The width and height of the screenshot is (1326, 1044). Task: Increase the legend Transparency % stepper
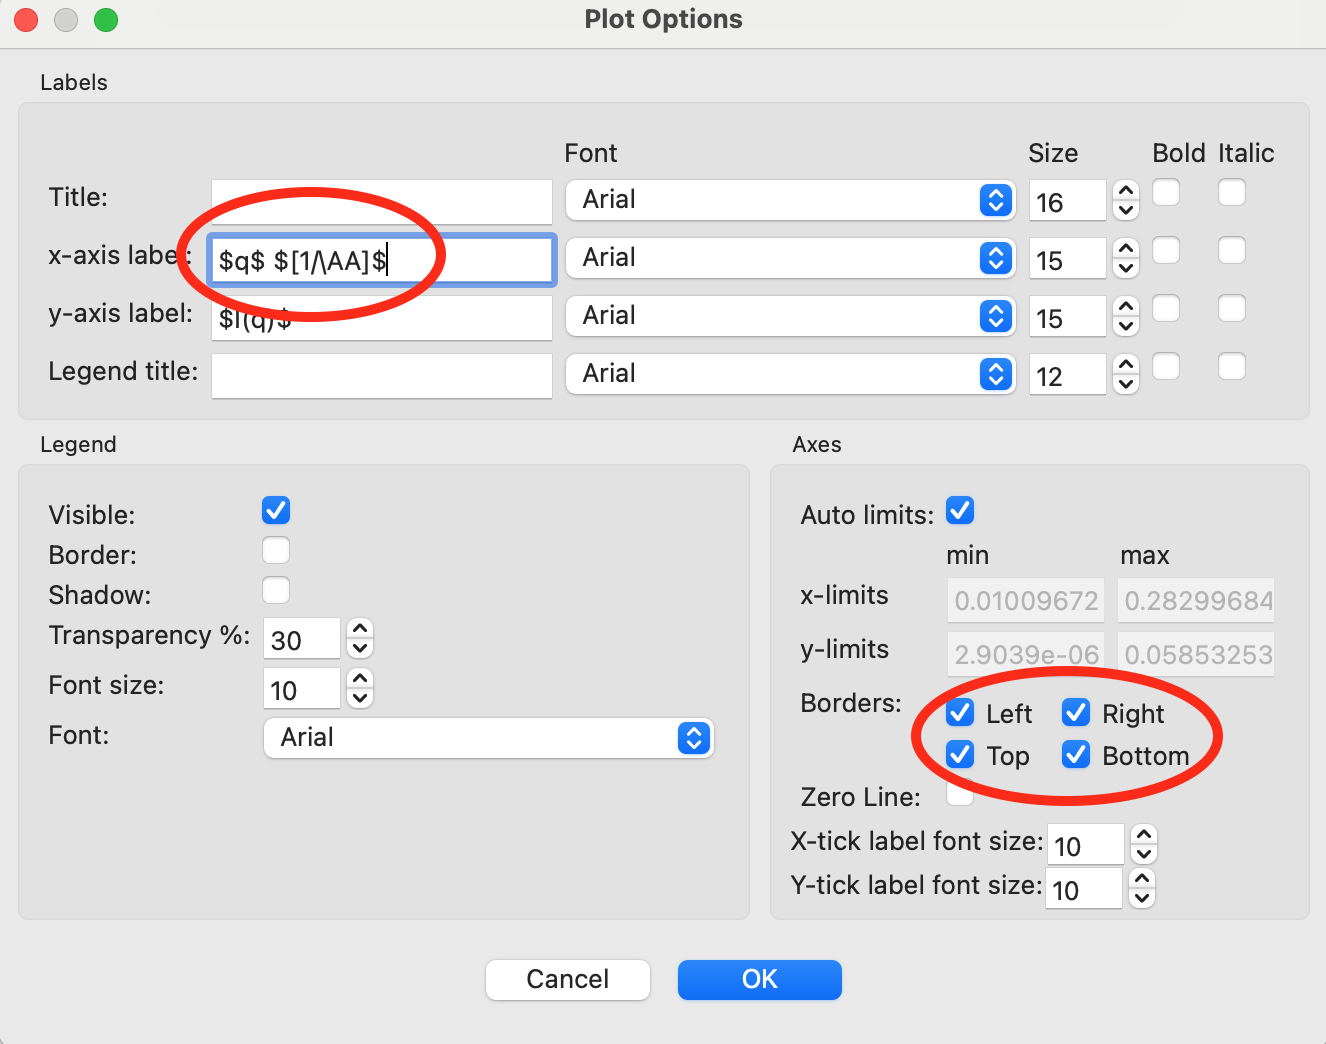pos(360,629)
